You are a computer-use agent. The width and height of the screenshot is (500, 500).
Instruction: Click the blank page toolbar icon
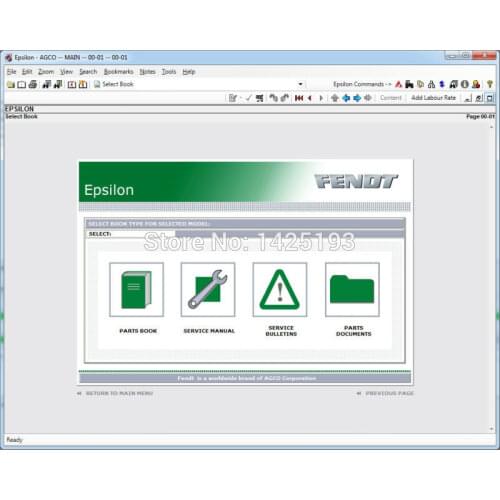coord(22,84)
